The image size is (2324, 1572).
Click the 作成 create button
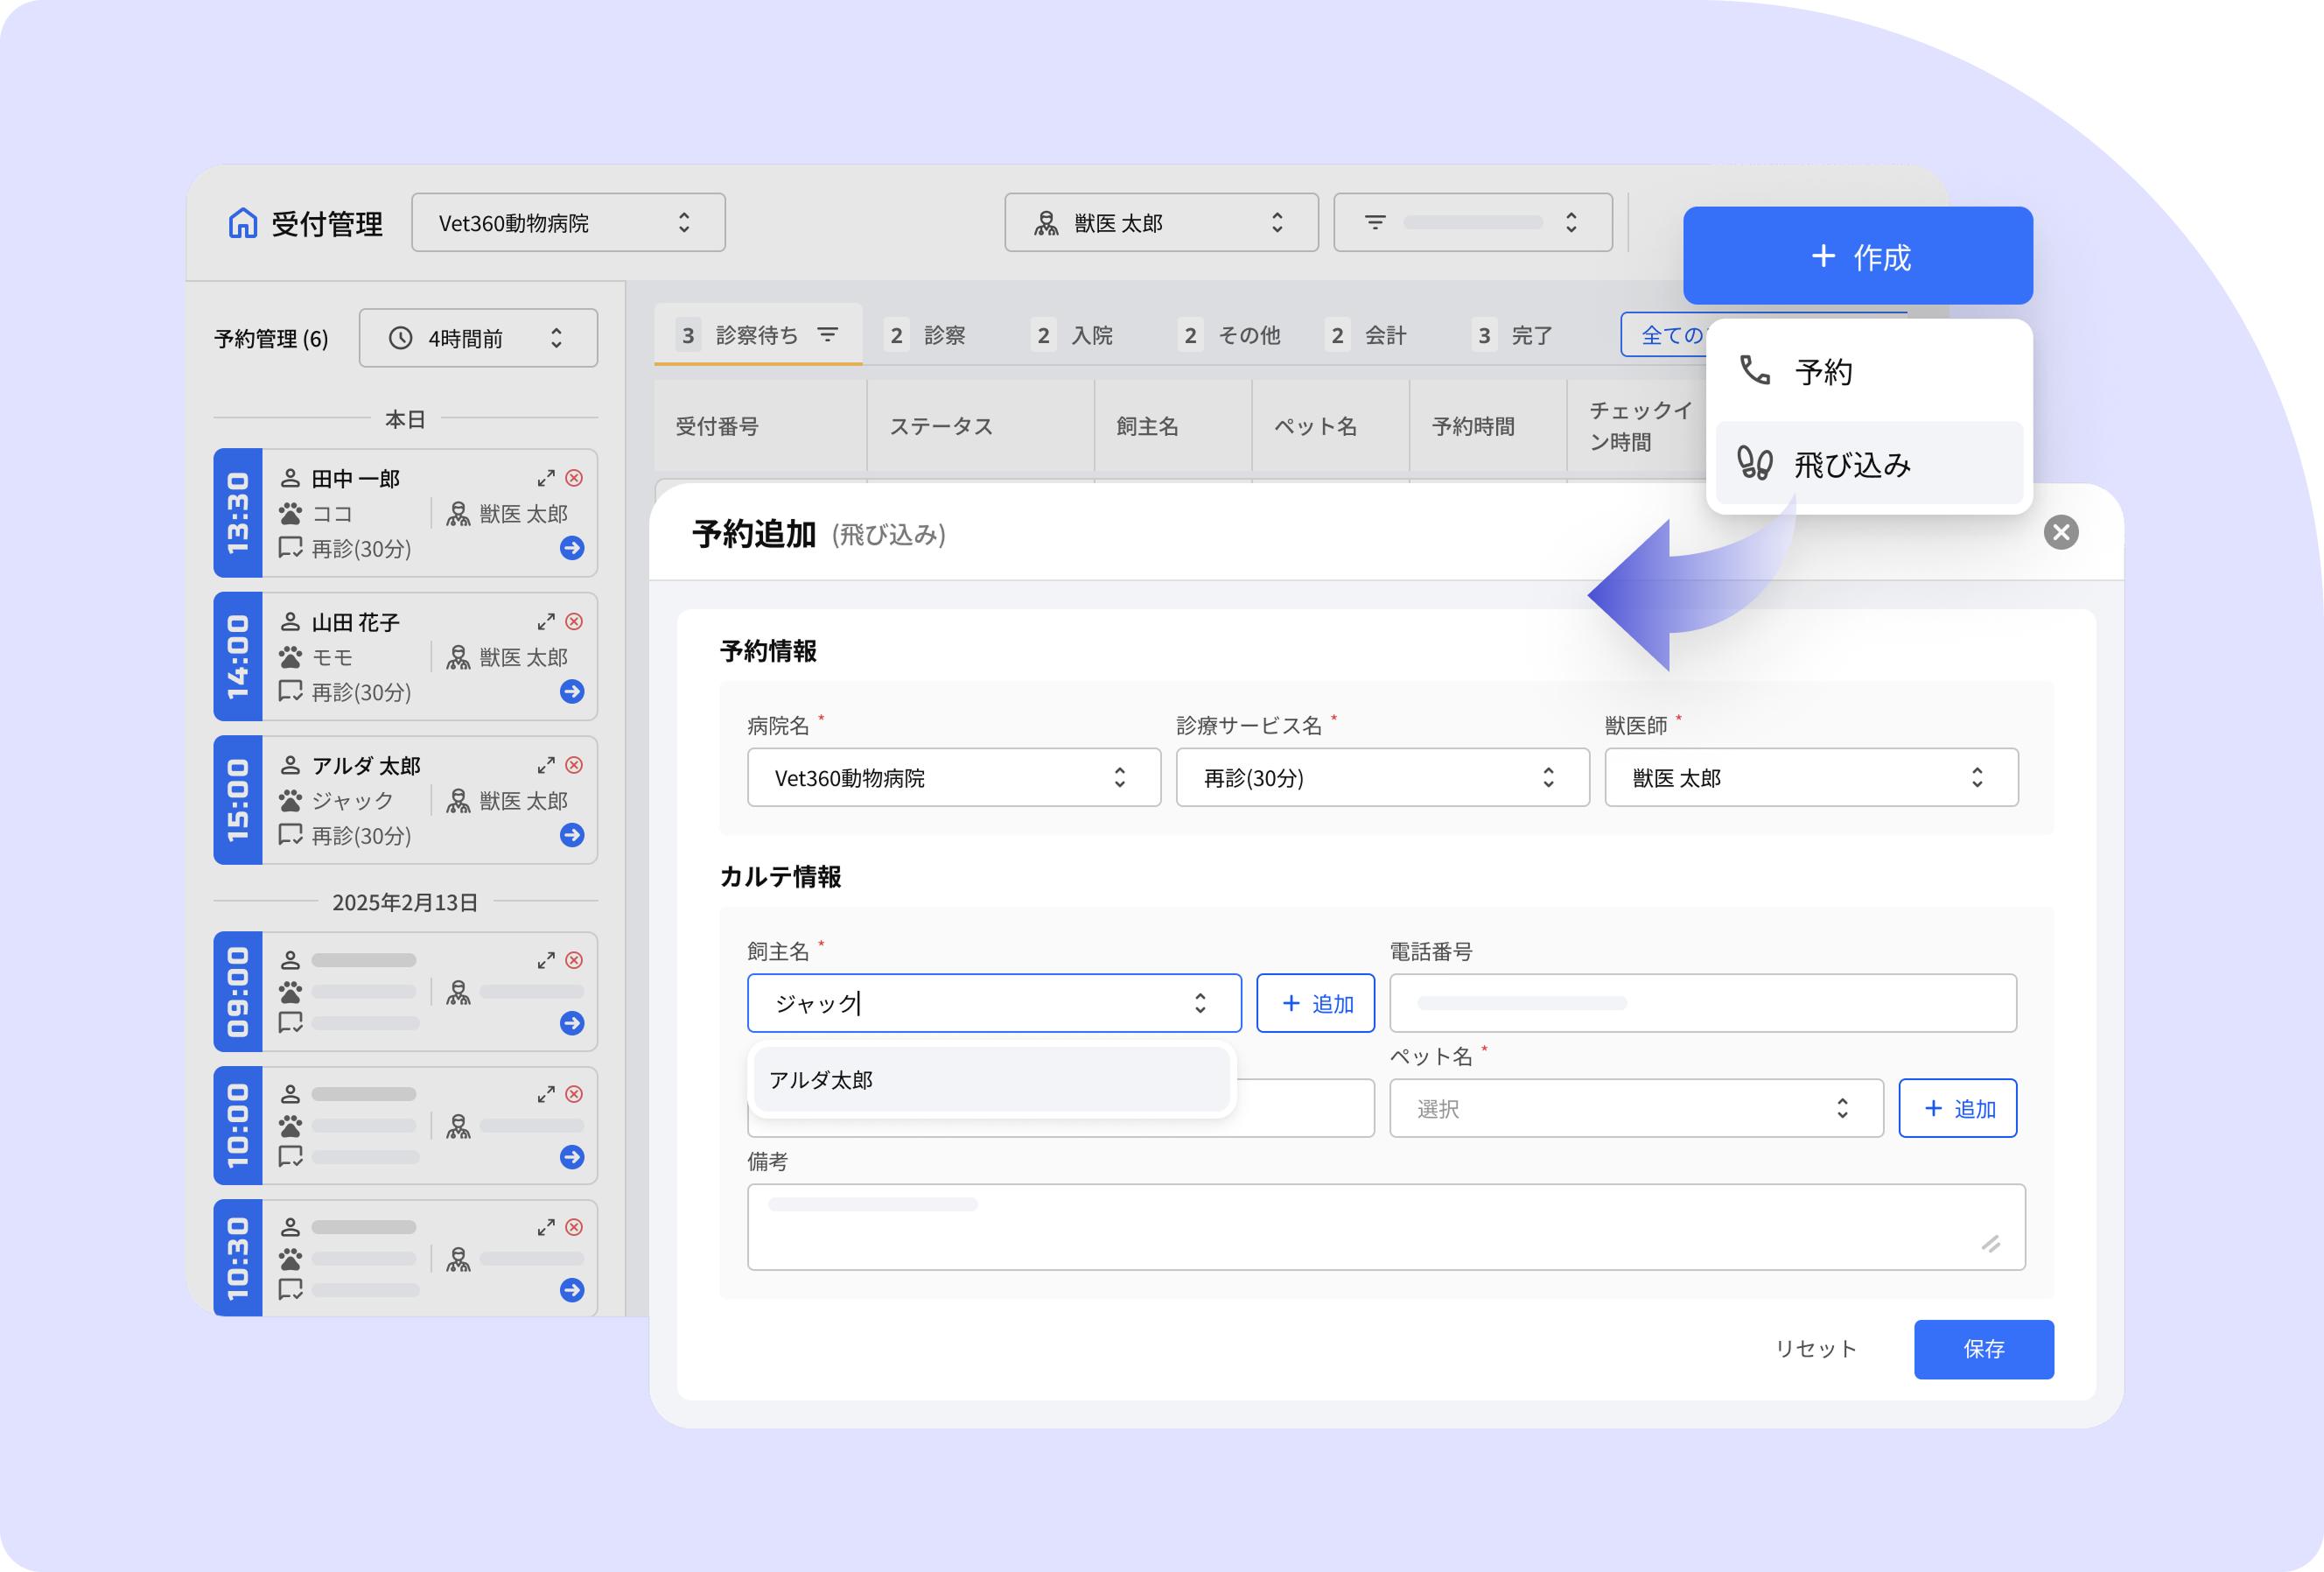pos(1858,256)
